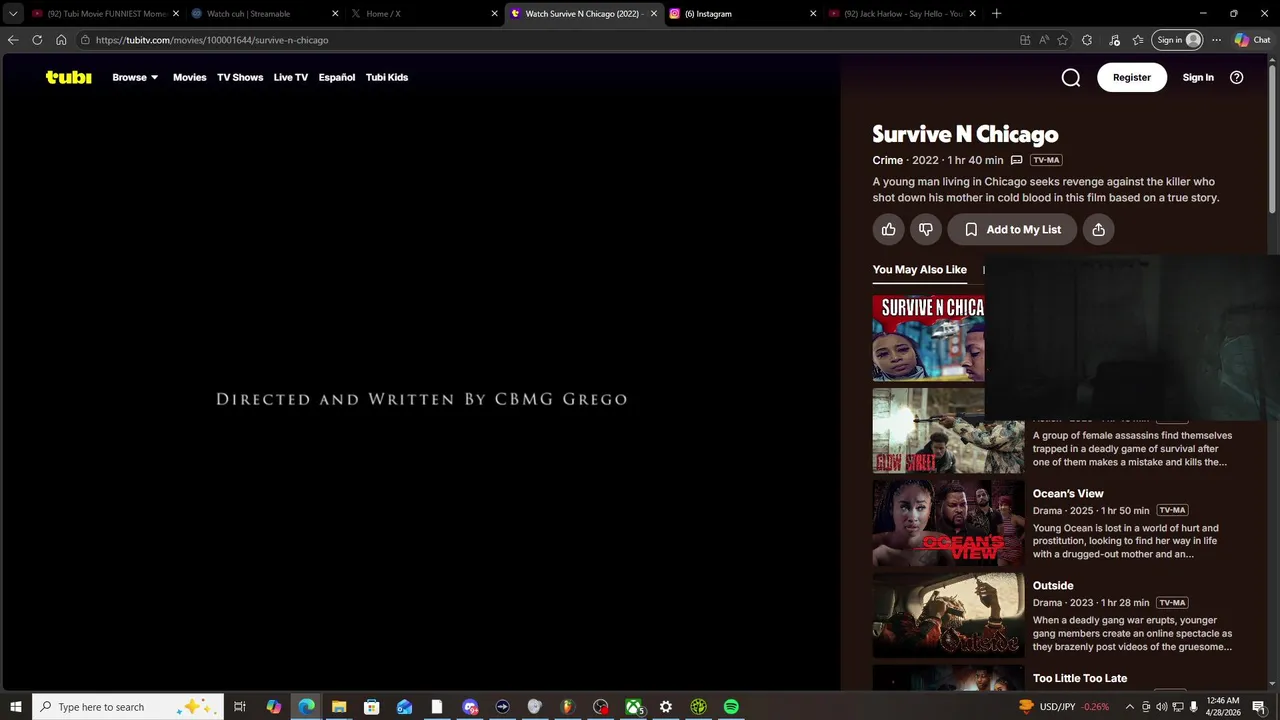1280x720 pixels.
Task: Open the Tubi search icon
Action: tap(1071, 77)
